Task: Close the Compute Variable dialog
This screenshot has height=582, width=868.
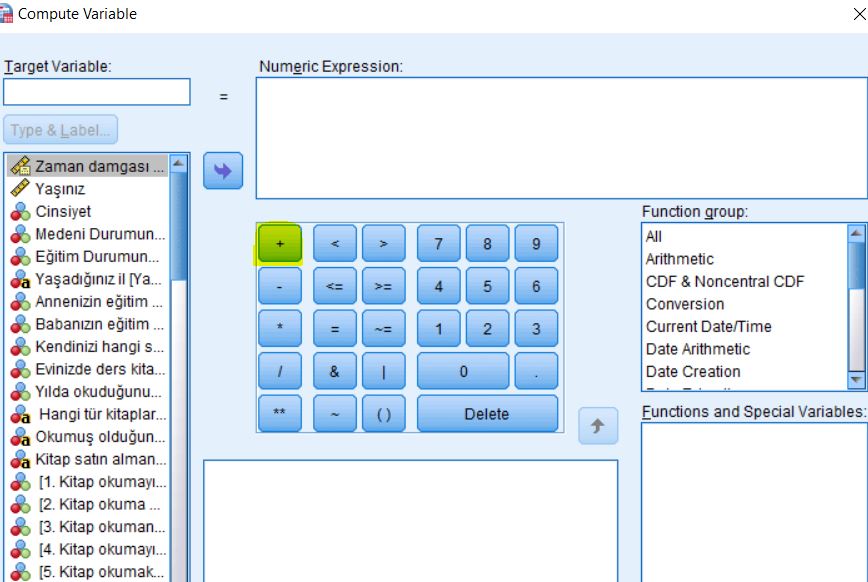Action: pos(858,14)
